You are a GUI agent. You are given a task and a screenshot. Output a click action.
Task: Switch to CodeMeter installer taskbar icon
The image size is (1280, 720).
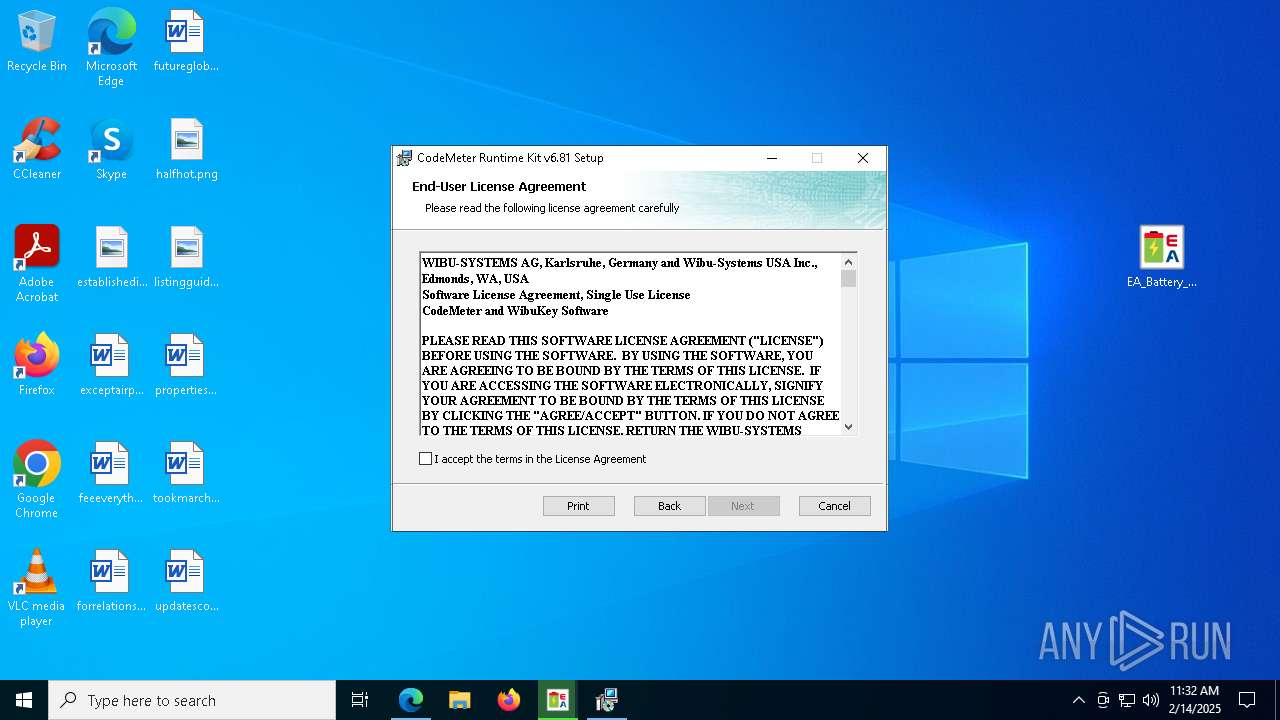click(606, 700)
